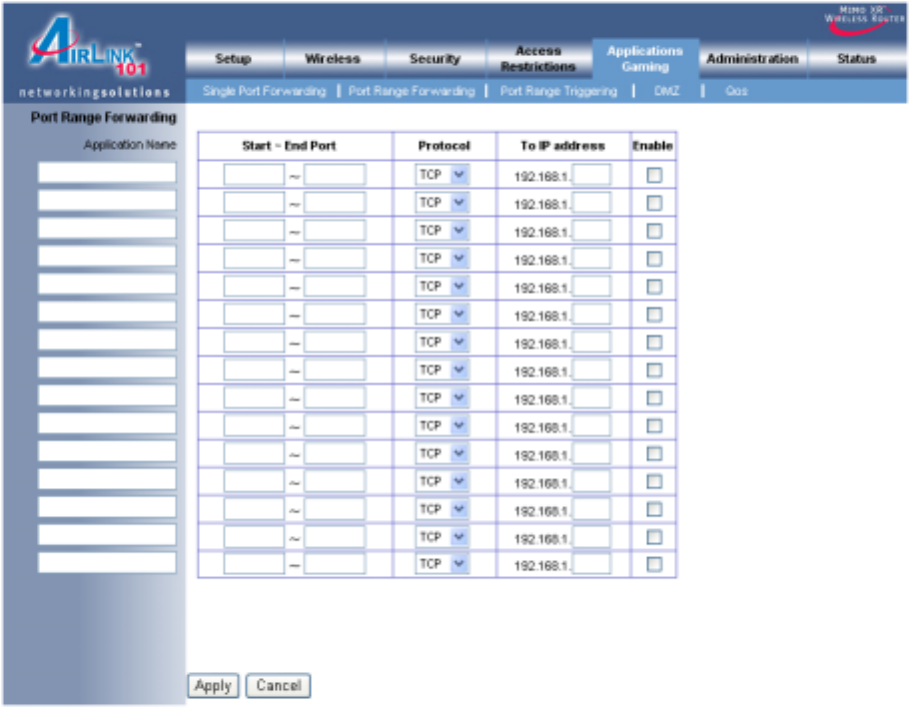Enable the fifth forwarding rule
Screen dimensions: 911x711
pos(654,286)
